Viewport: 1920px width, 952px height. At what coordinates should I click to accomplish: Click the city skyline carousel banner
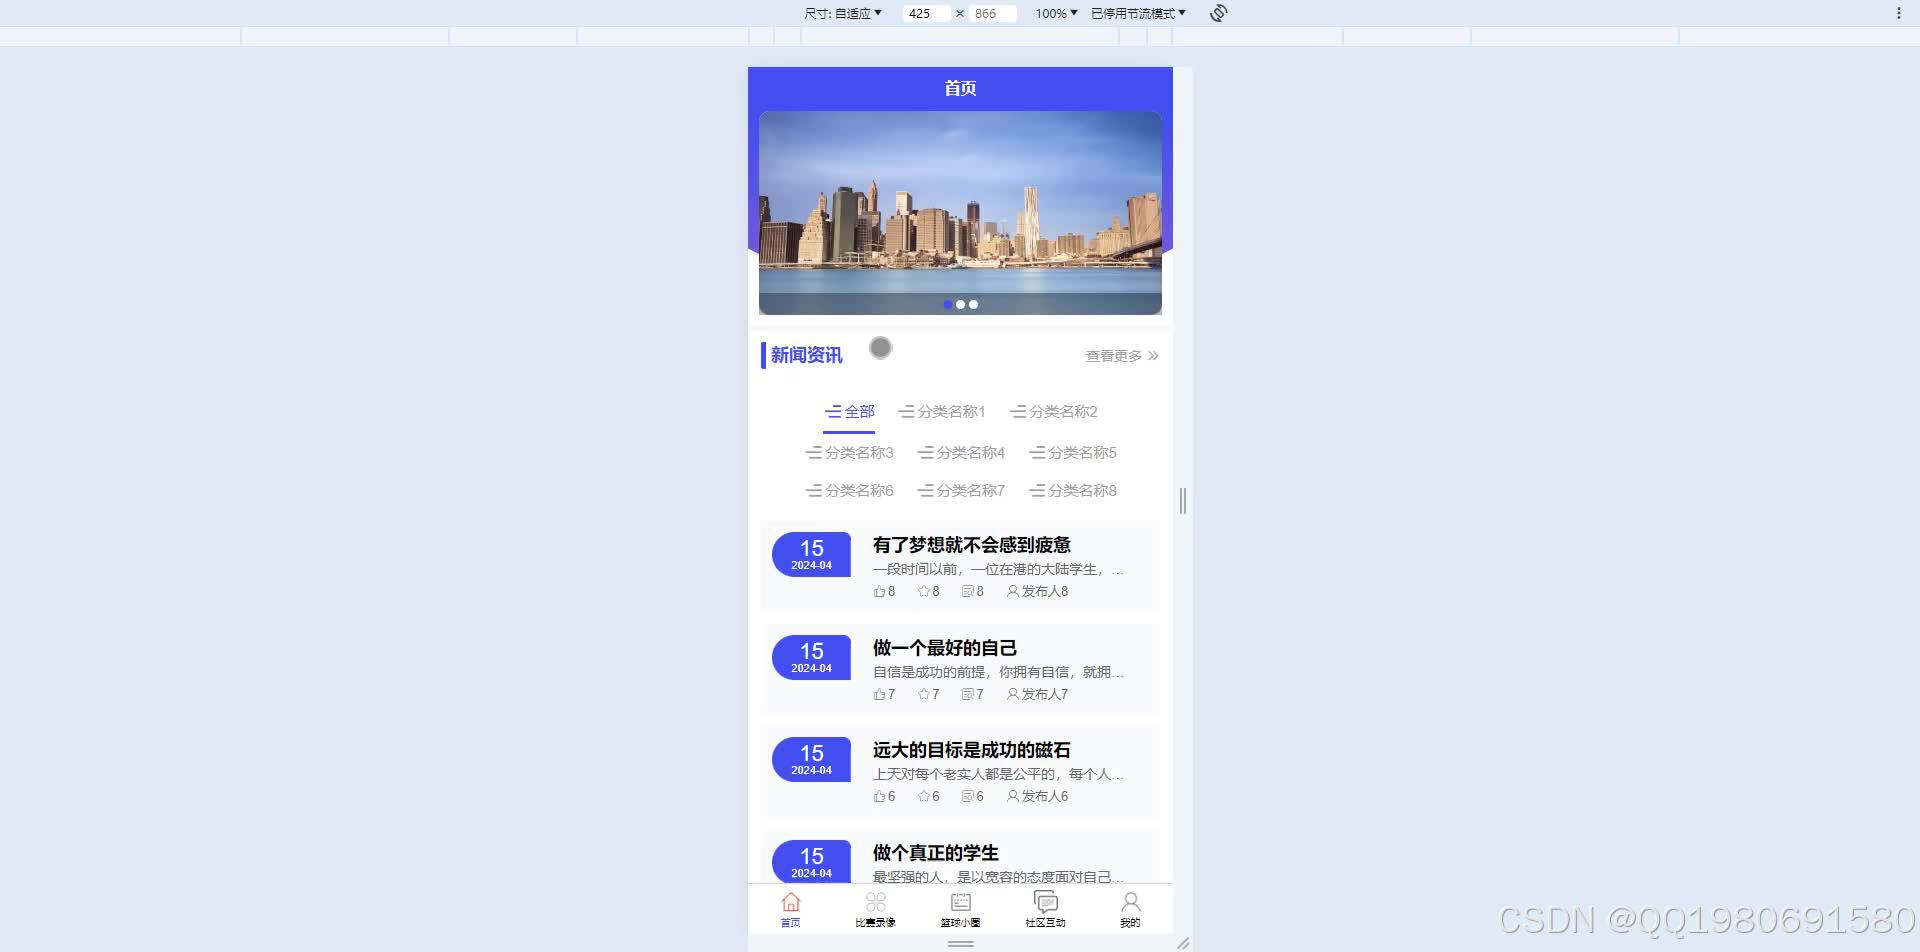(x=960, y=213)
